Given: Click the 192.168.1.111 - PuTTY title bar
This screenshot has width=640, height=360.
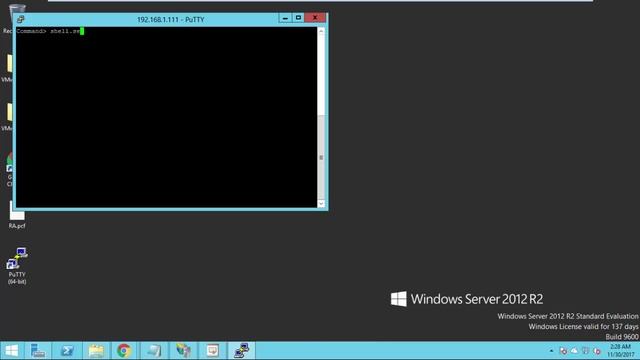Looking at the screenshot, I should pos(170,19).
